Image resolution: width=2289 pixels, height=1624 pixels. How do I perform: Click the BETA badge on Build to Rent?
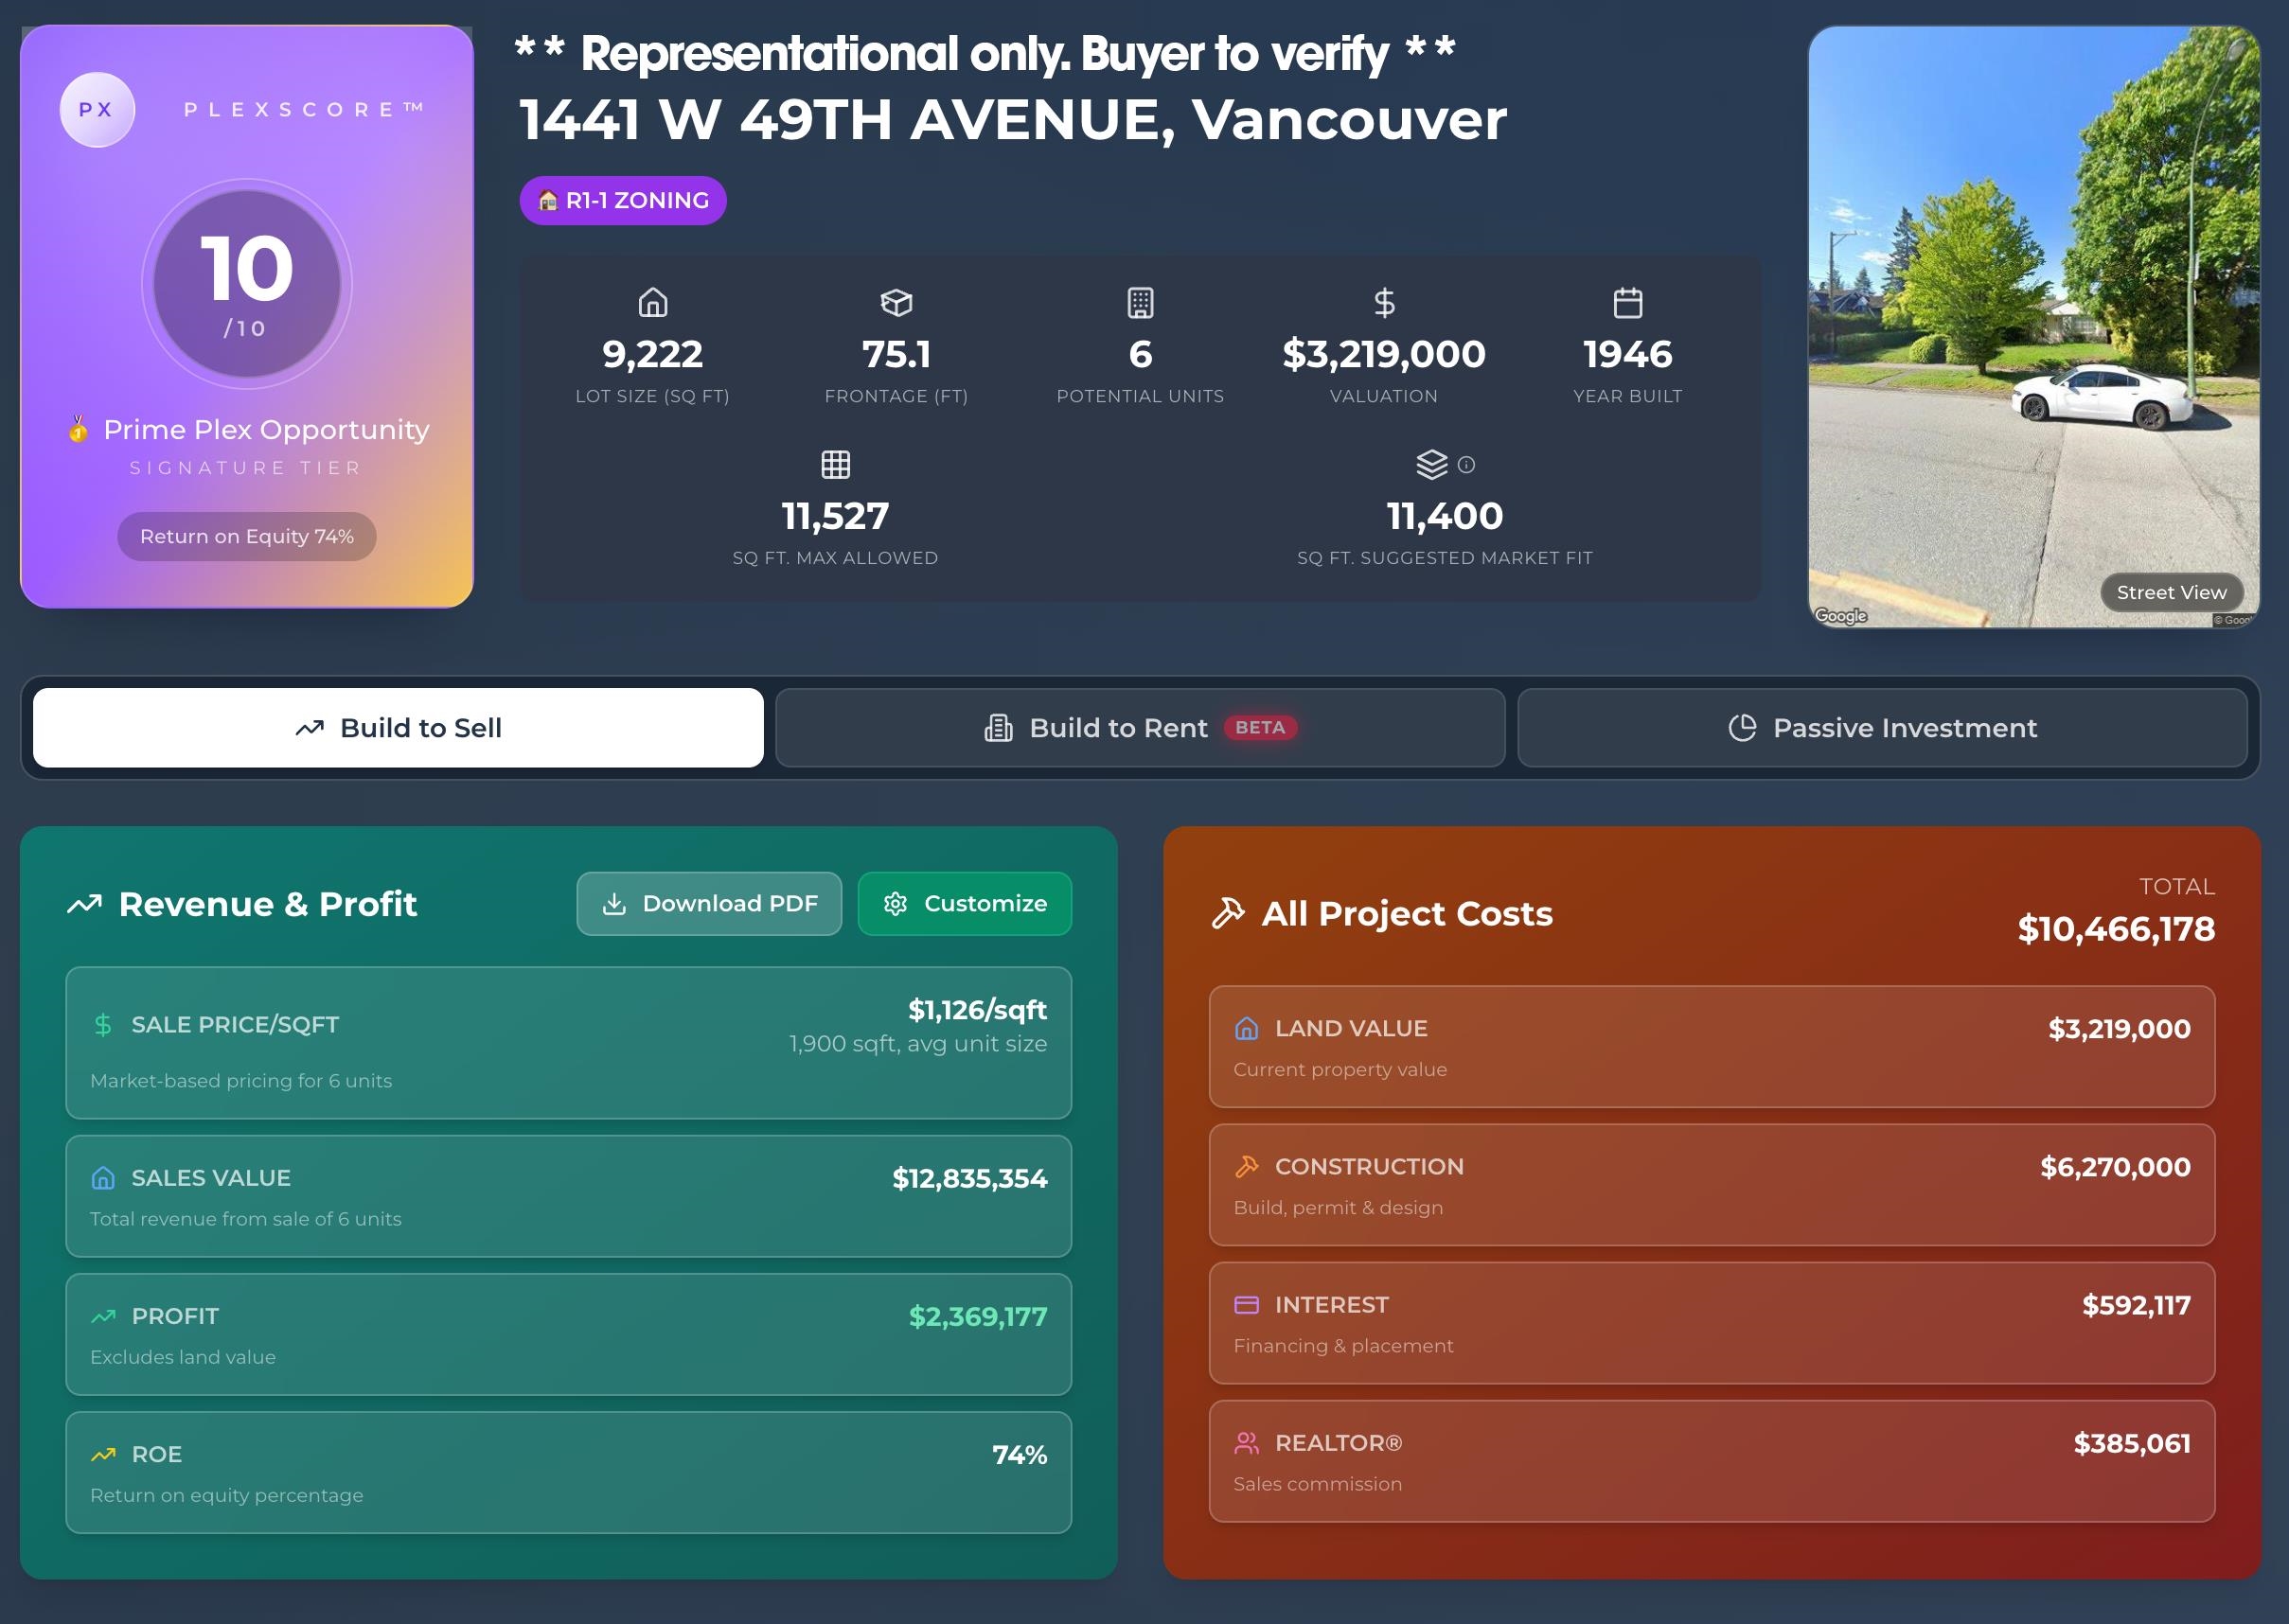[1260, 728]
